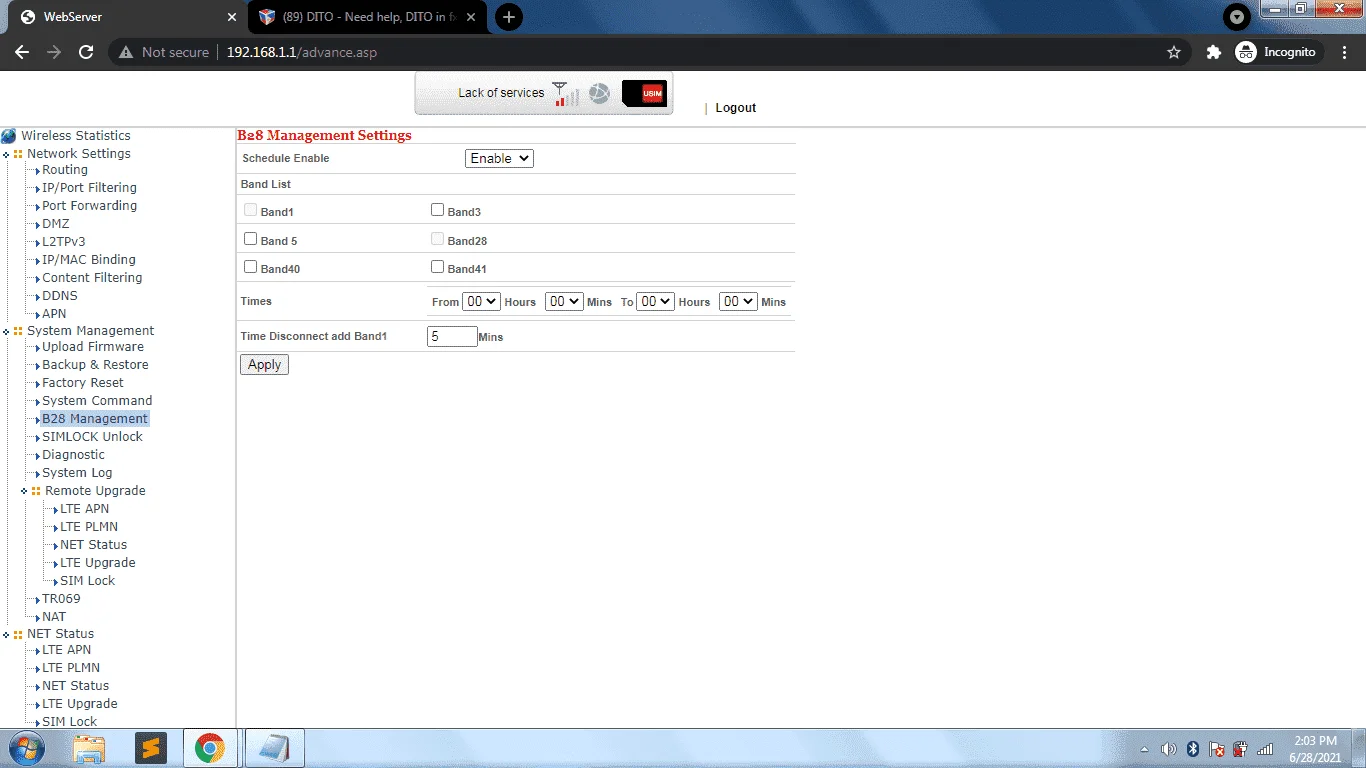Open System Command page
Screen dimensions: 1366x768
point(97,401)
